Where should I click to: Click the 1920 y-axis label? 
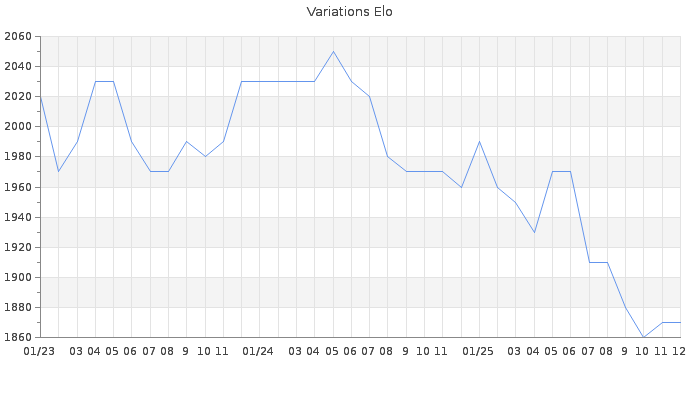(x=18, y=247)
